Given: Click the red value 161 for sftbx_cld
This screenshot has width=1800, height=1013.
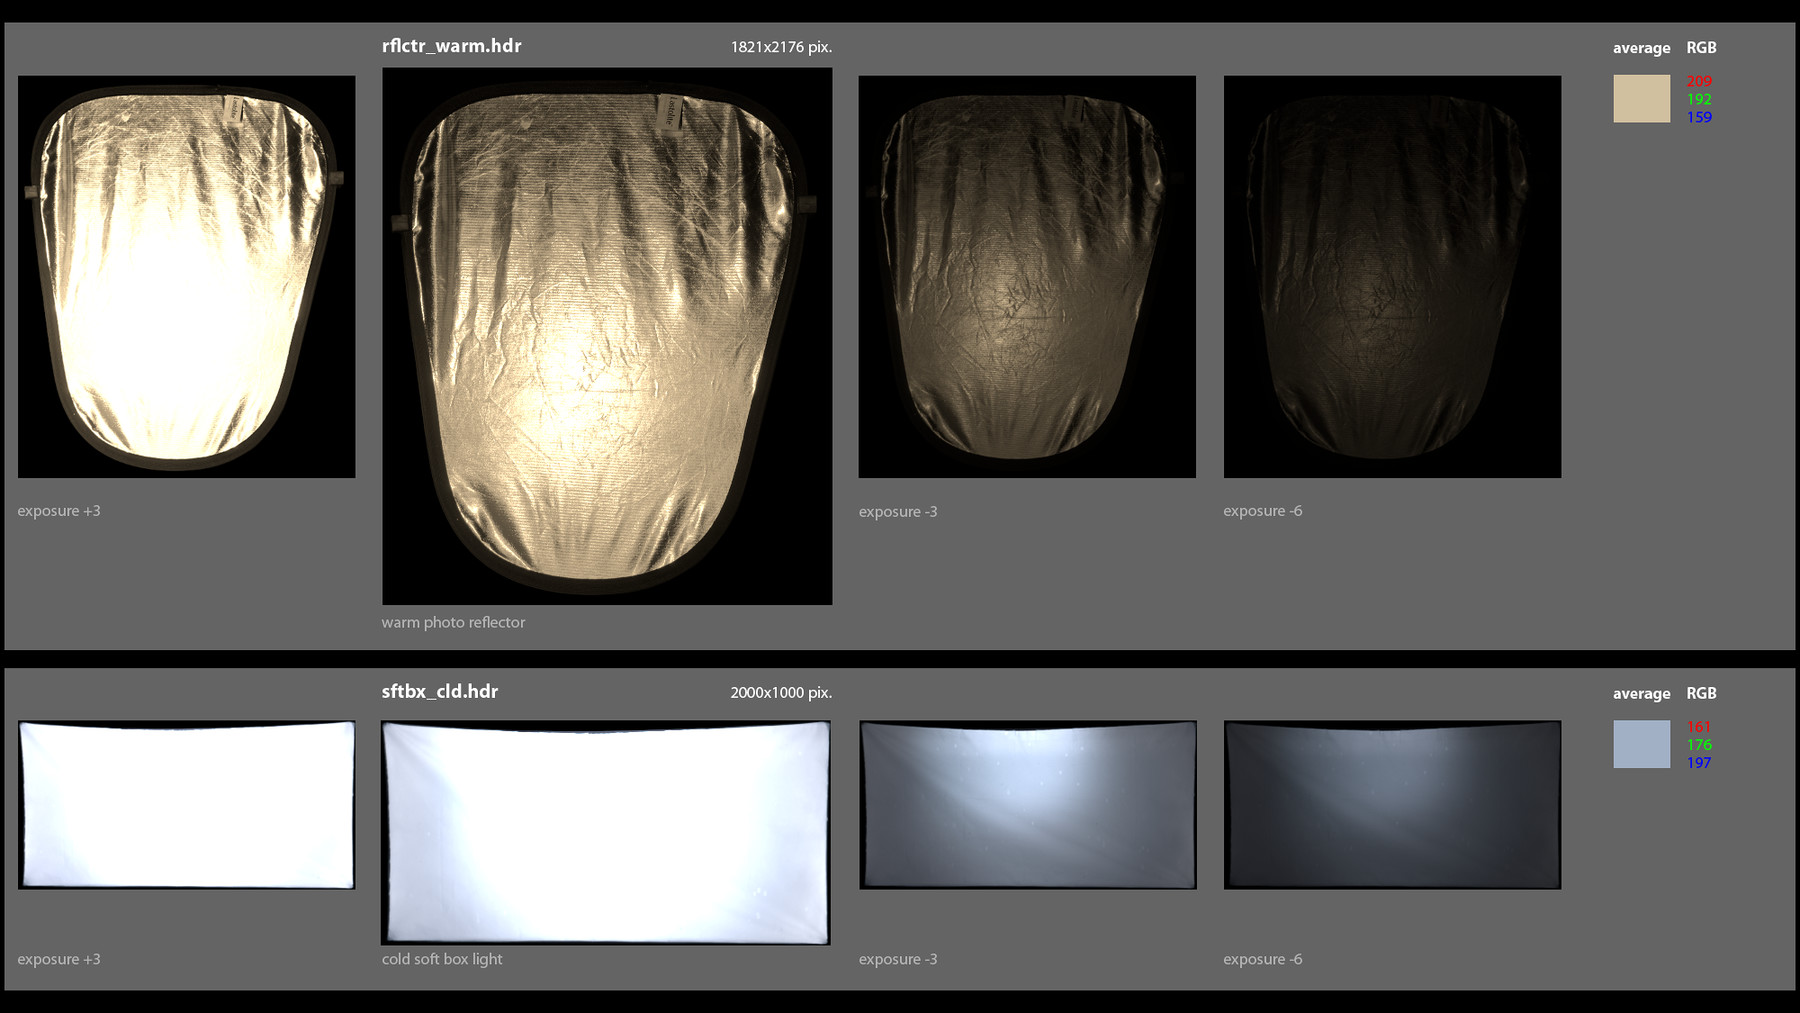Looking at the screenshot, I should [x=1697, y=727].
